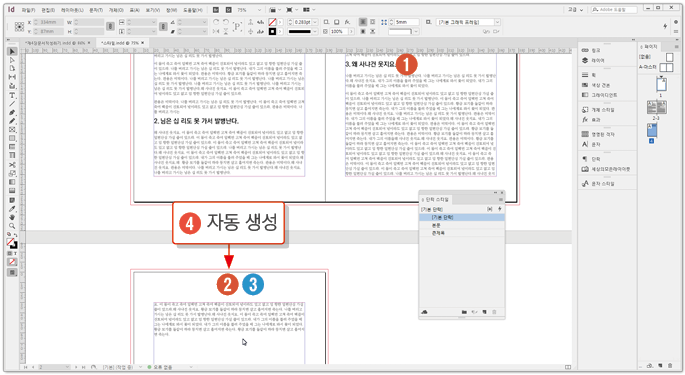This screenshot has width=685, height=375.
Task: Create new style in Paragraph Styles panel
Action: (x=484, y=312)
